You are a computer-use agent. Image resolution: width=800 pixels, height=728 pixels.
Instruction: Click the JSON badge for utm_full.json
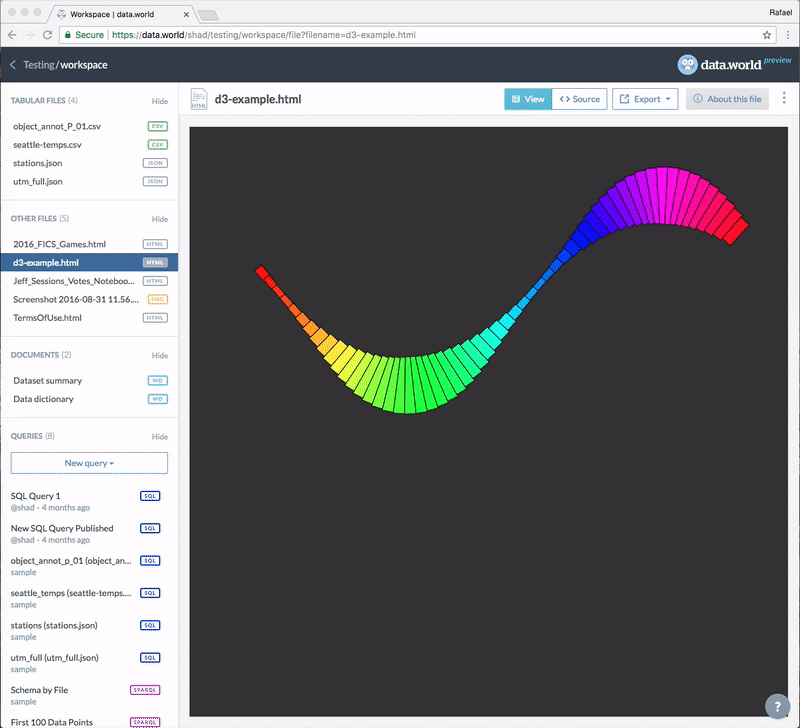tap(155, 182)
